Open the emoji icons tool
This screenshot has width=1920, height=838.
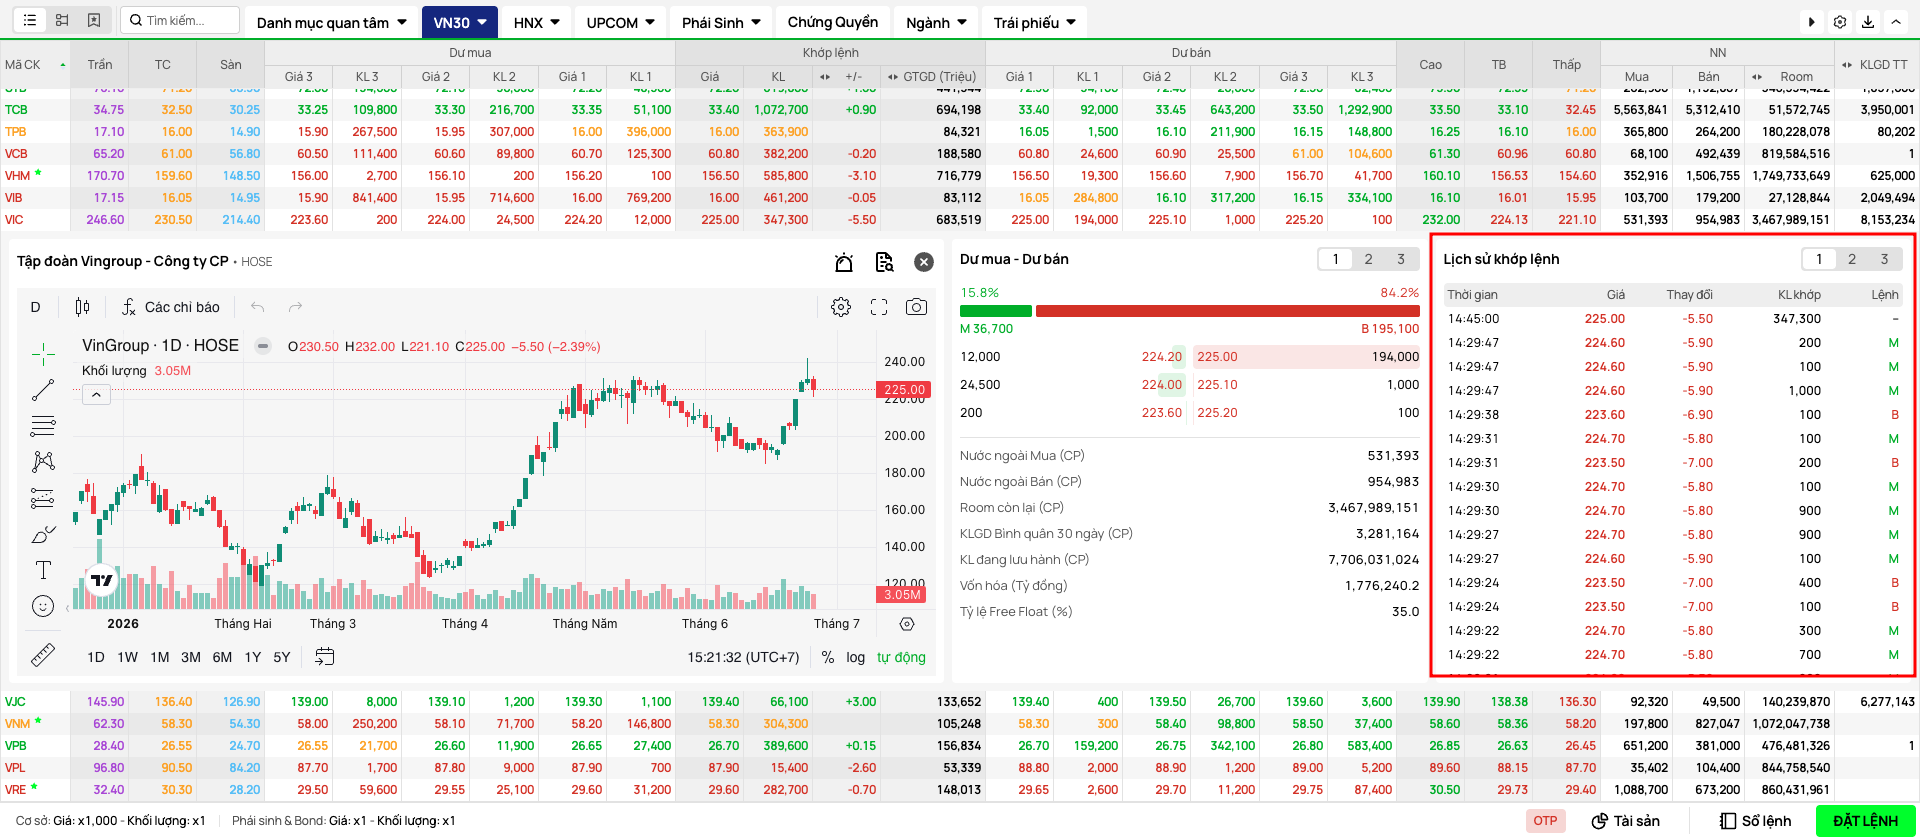click(x=43, y=606)
